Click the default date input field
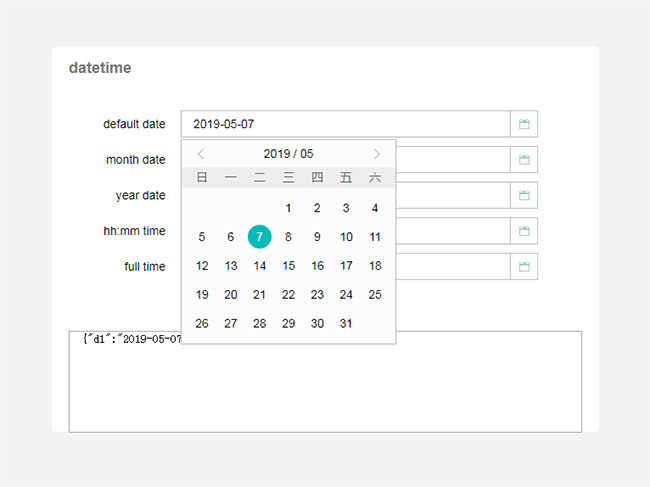Image resolution: width=650 pixels, height=487 pixels. point(345,124)
